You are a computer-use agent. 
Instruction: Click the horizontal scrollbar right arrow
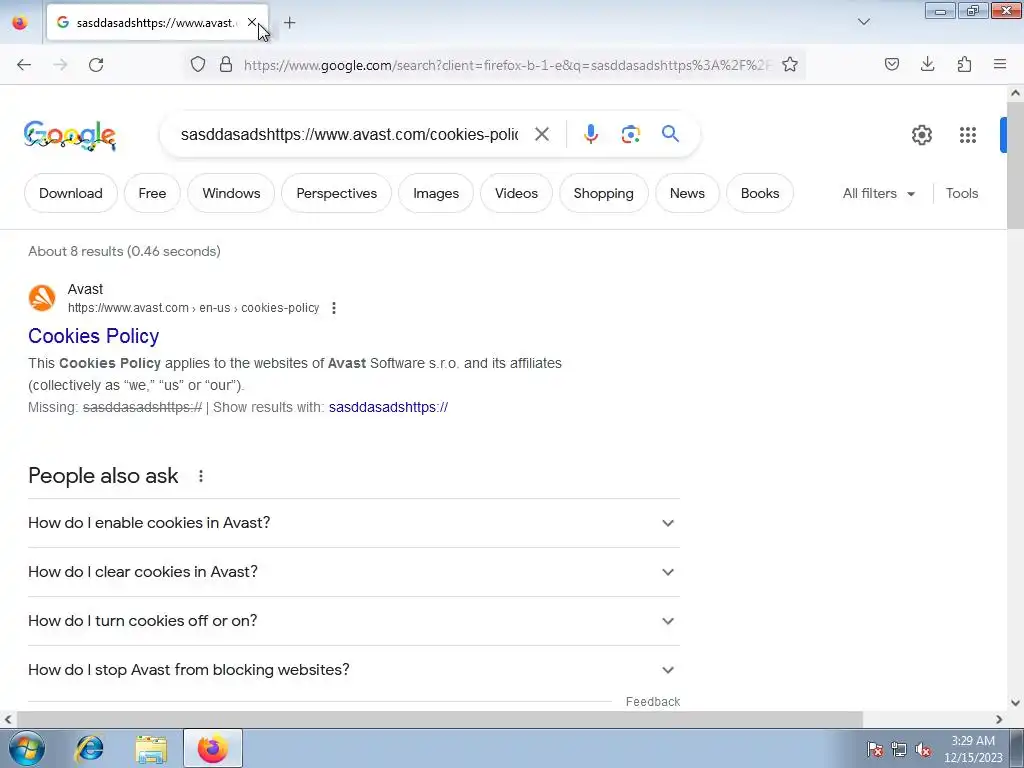999,719
